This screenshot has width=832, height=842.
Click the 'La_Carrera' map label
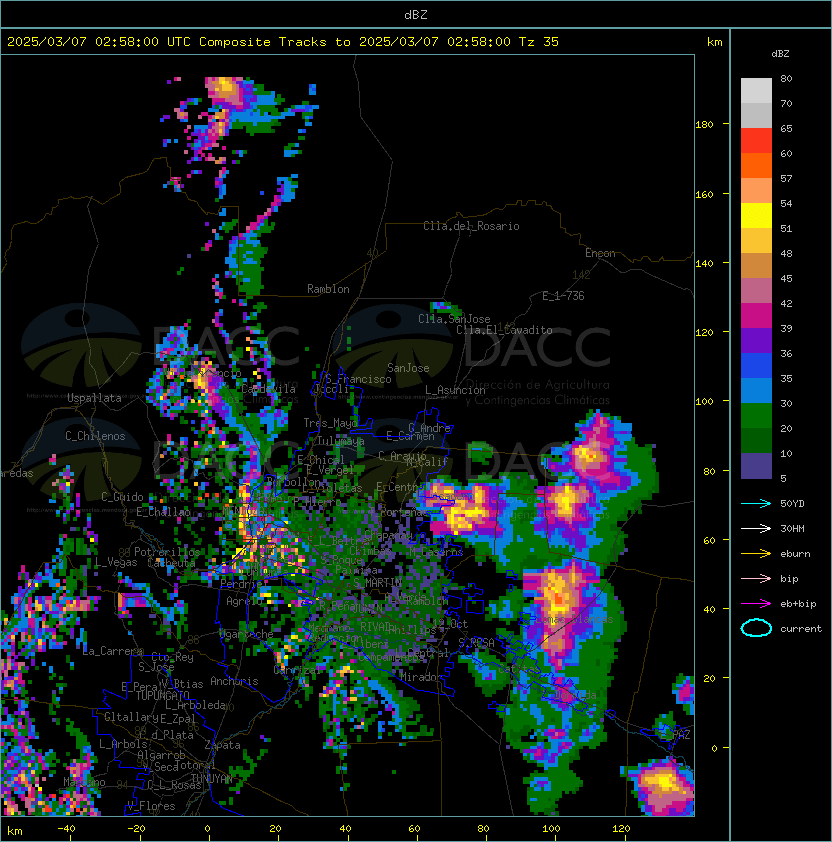(113, 651)
